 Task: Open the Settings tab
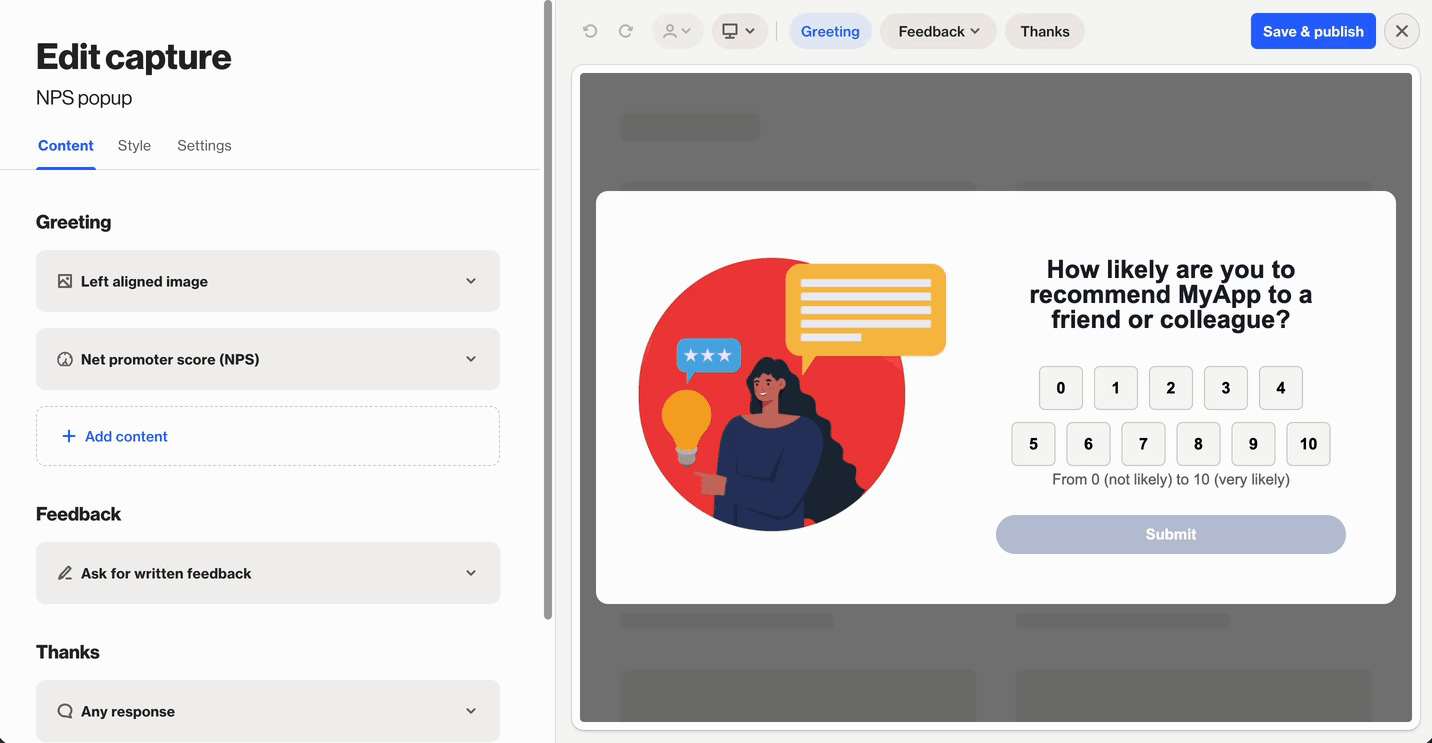pos(204,146)
